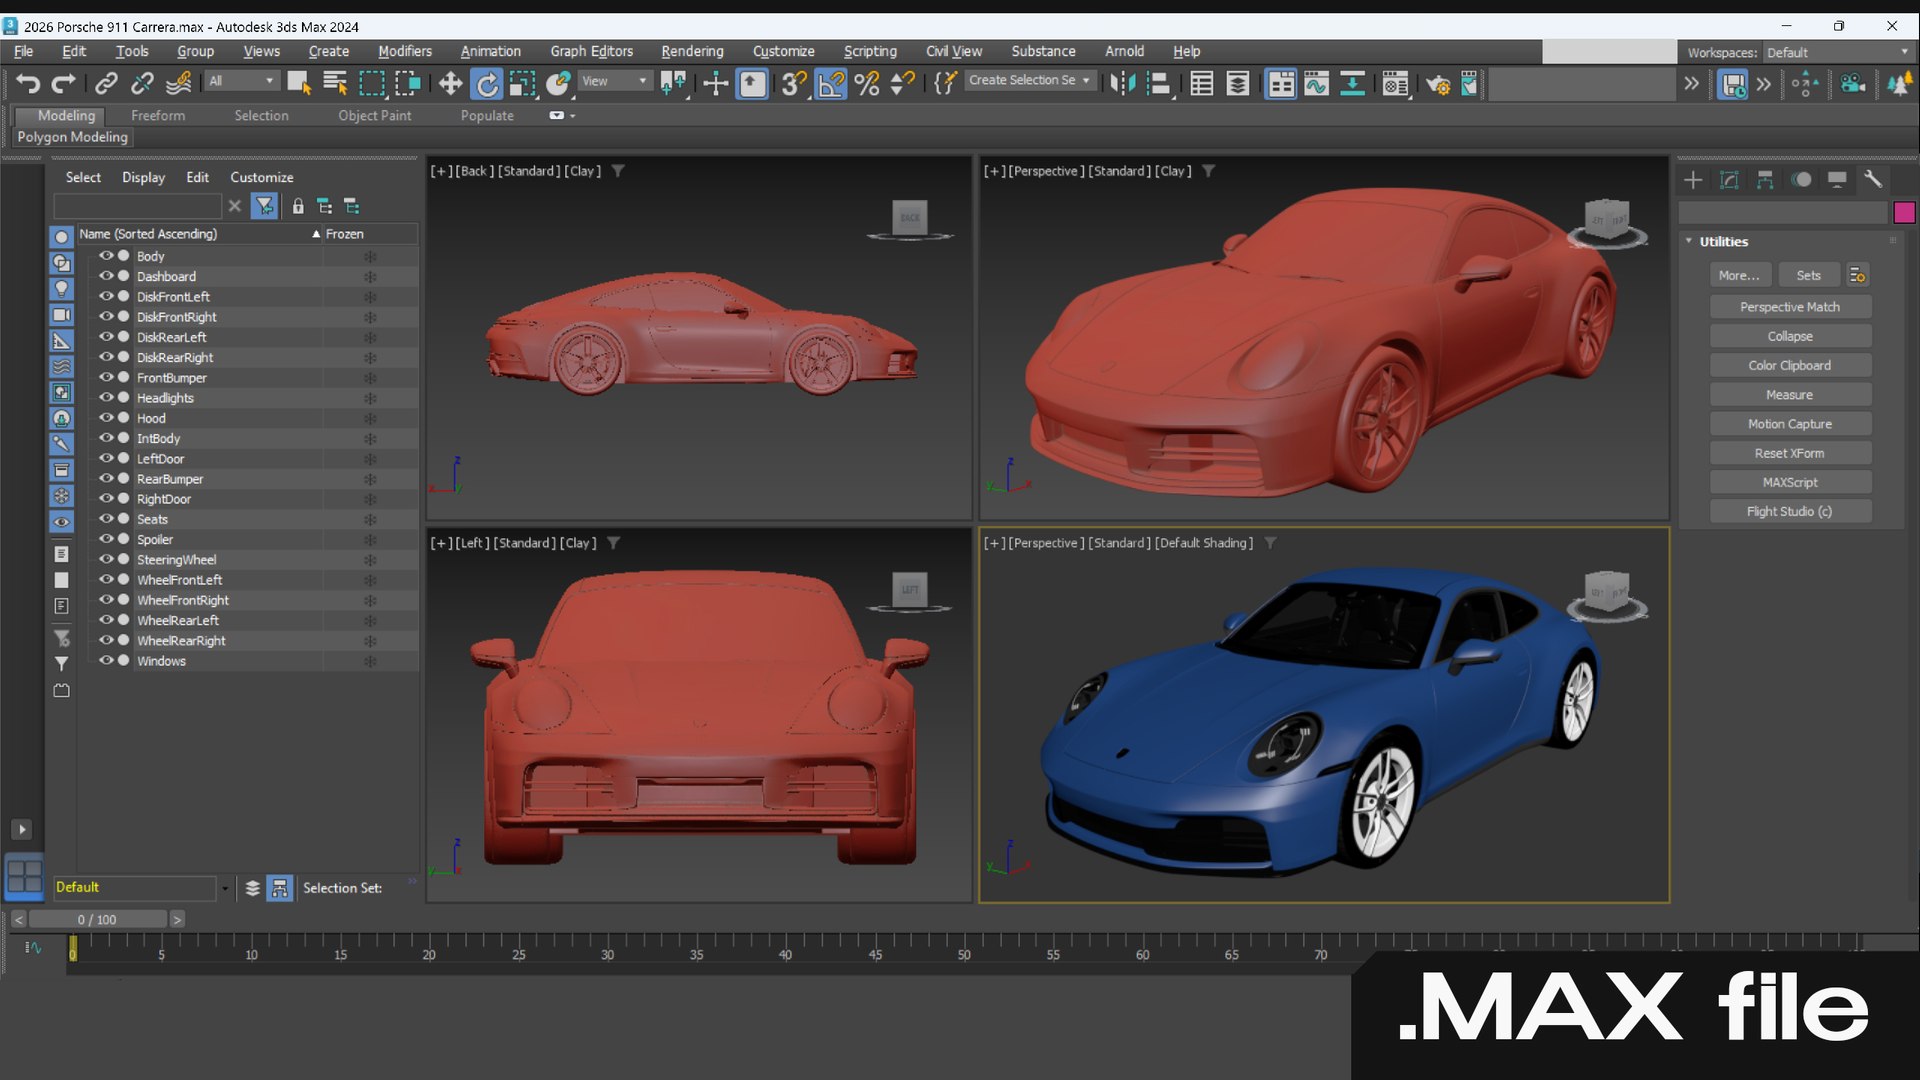Click the Bind to Space Warp icon
The height and width of the screenshot is (1080, 1920).
[x=178, y=84]
